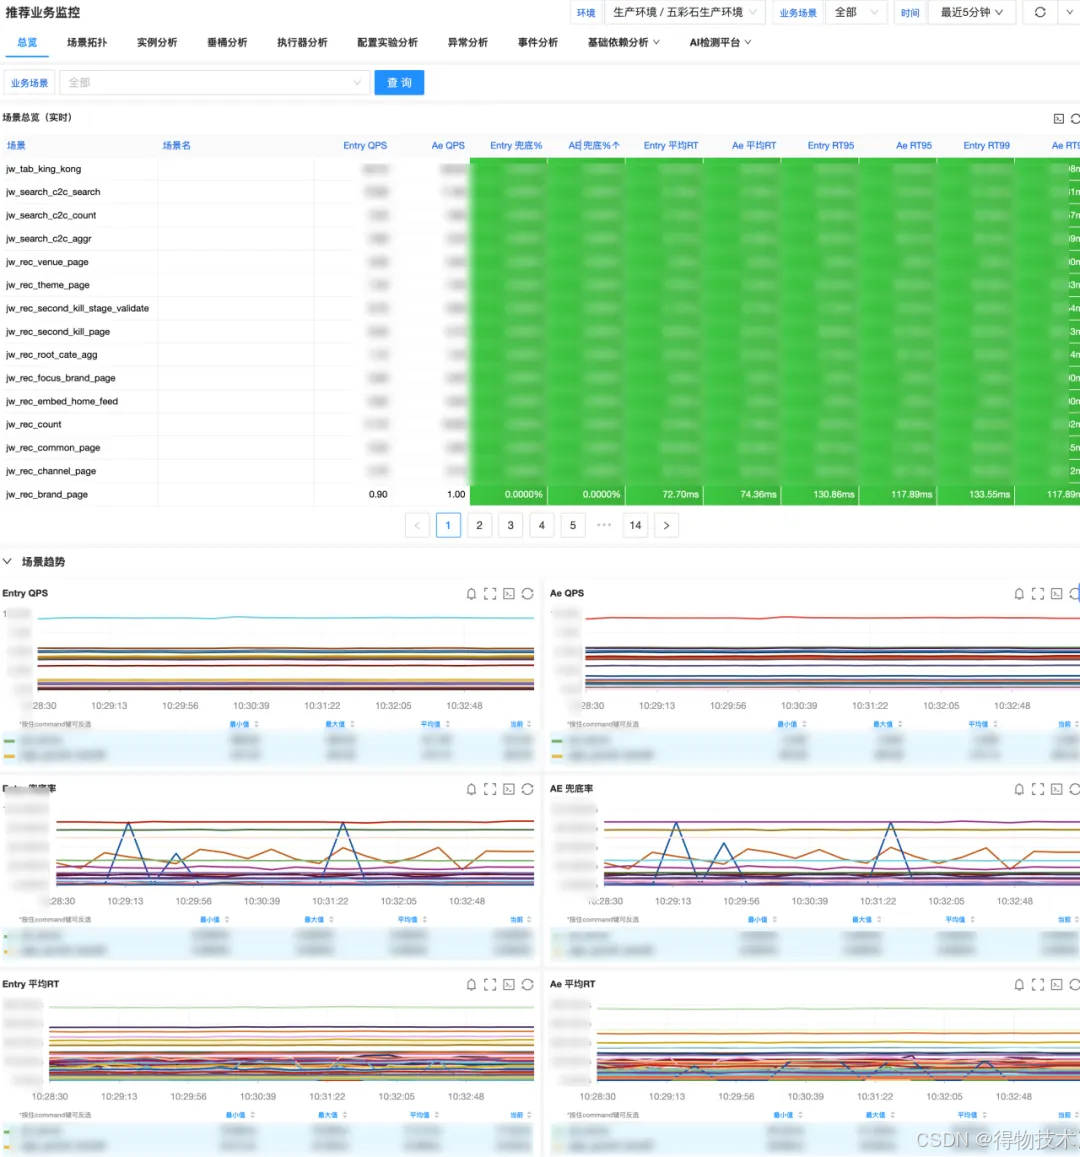
Task: Refresh the Entry 平均RT chart
Action: point(527,985)
